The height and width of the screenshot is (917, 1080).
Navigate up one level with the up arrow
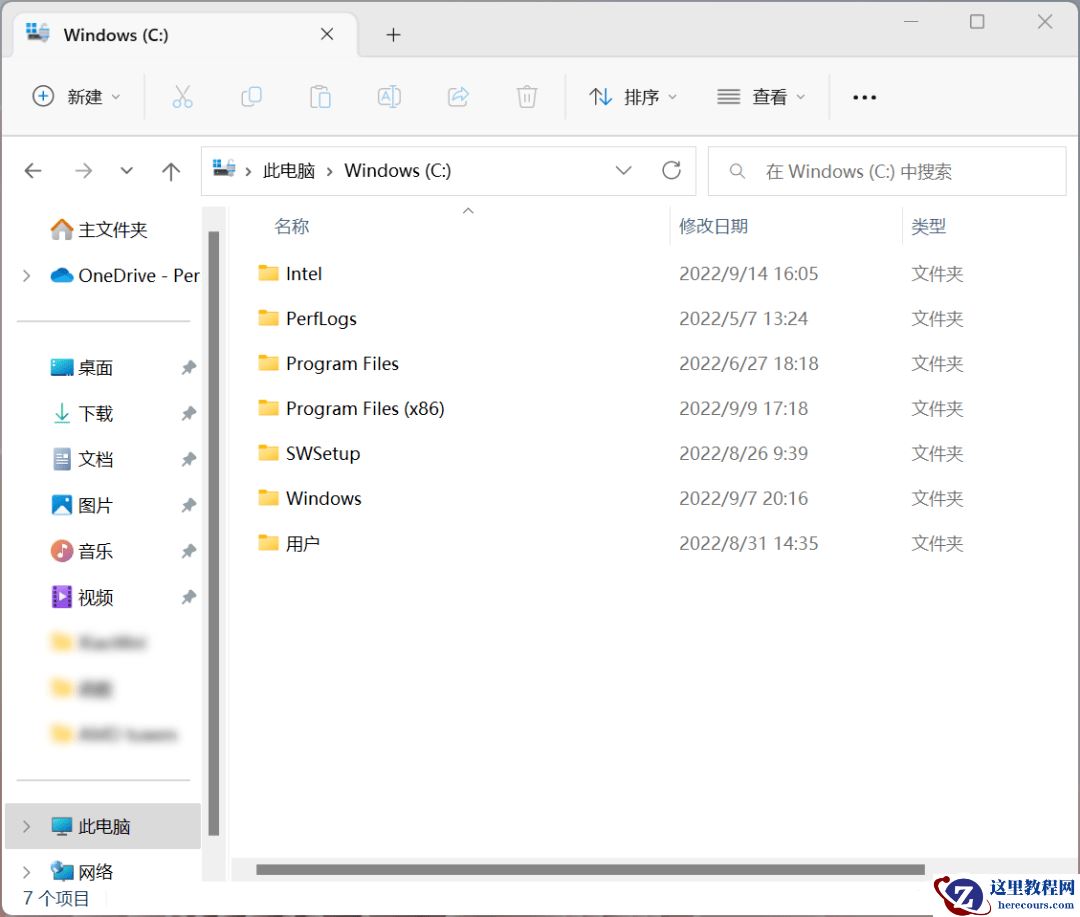click(171, 170)
